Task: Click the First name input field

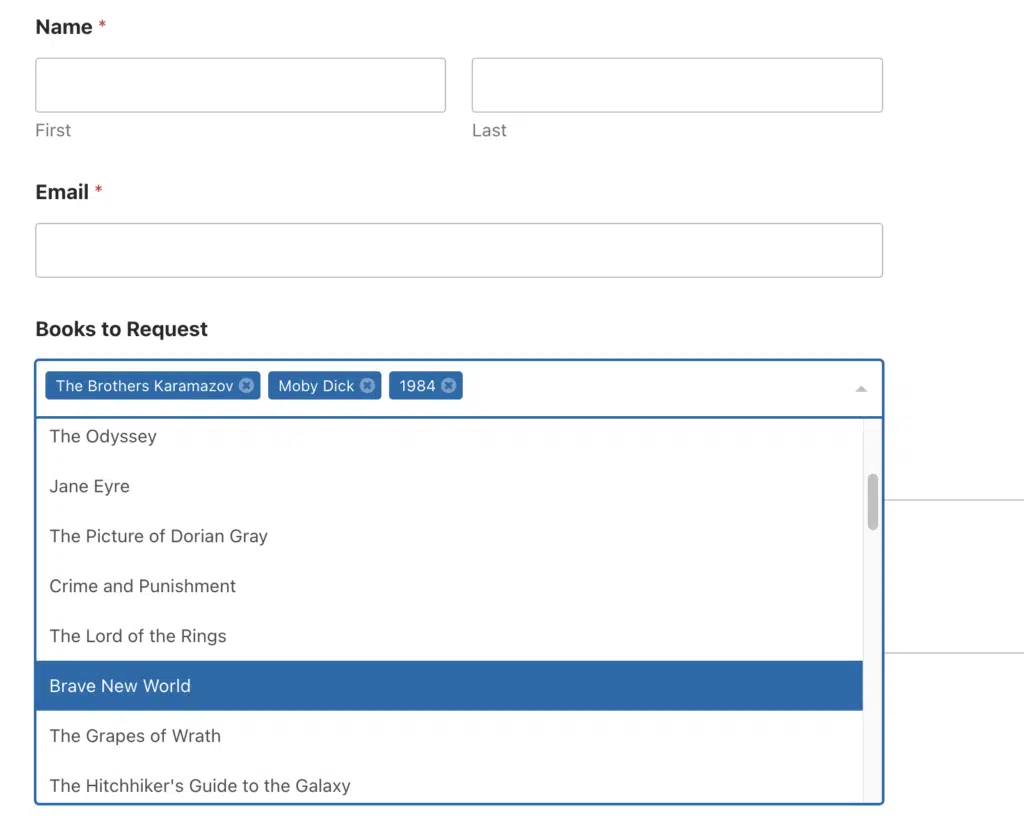Action: point(240,85)
